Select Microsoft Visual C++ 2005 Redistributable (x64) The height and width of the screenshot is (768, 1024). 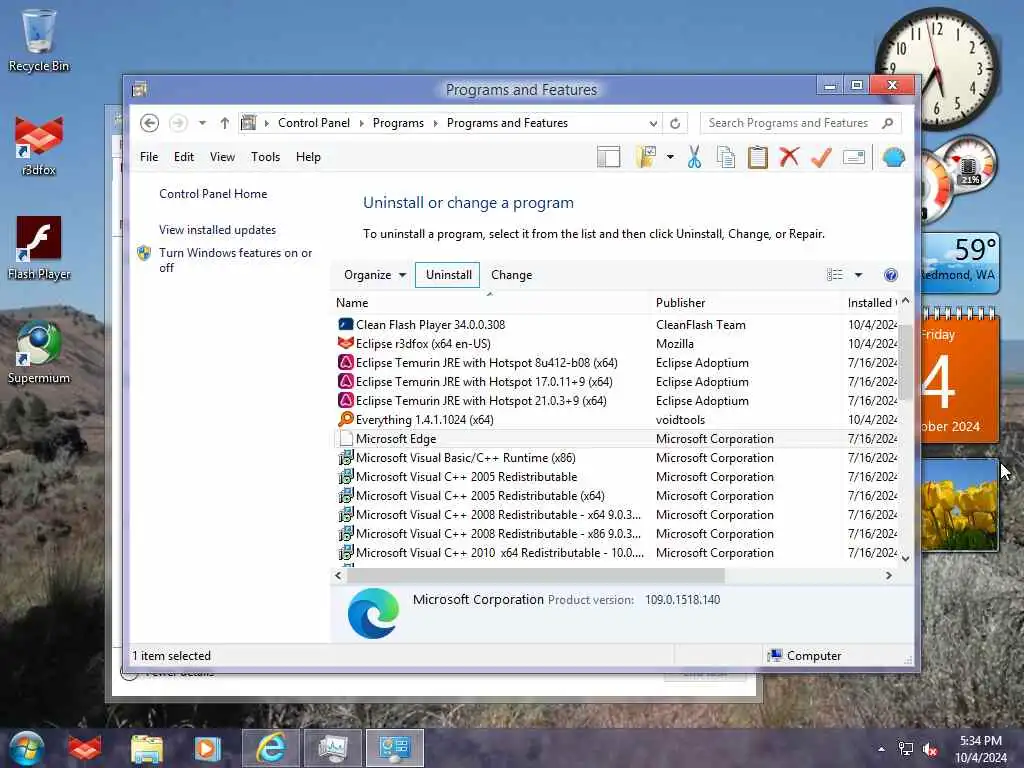point(616,496)
